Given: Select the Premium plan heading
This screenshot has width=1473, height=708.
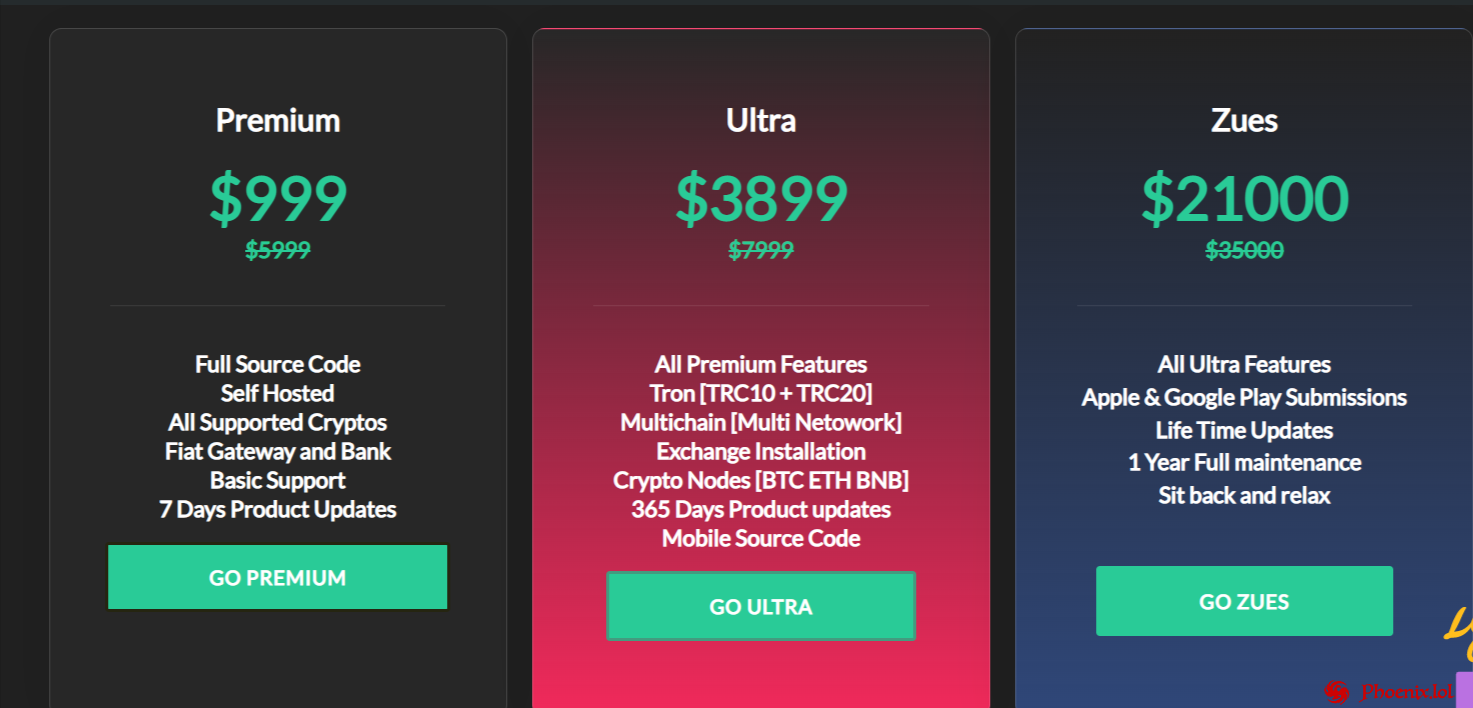Looking at the screenshot, I should [x=278, y=121].
